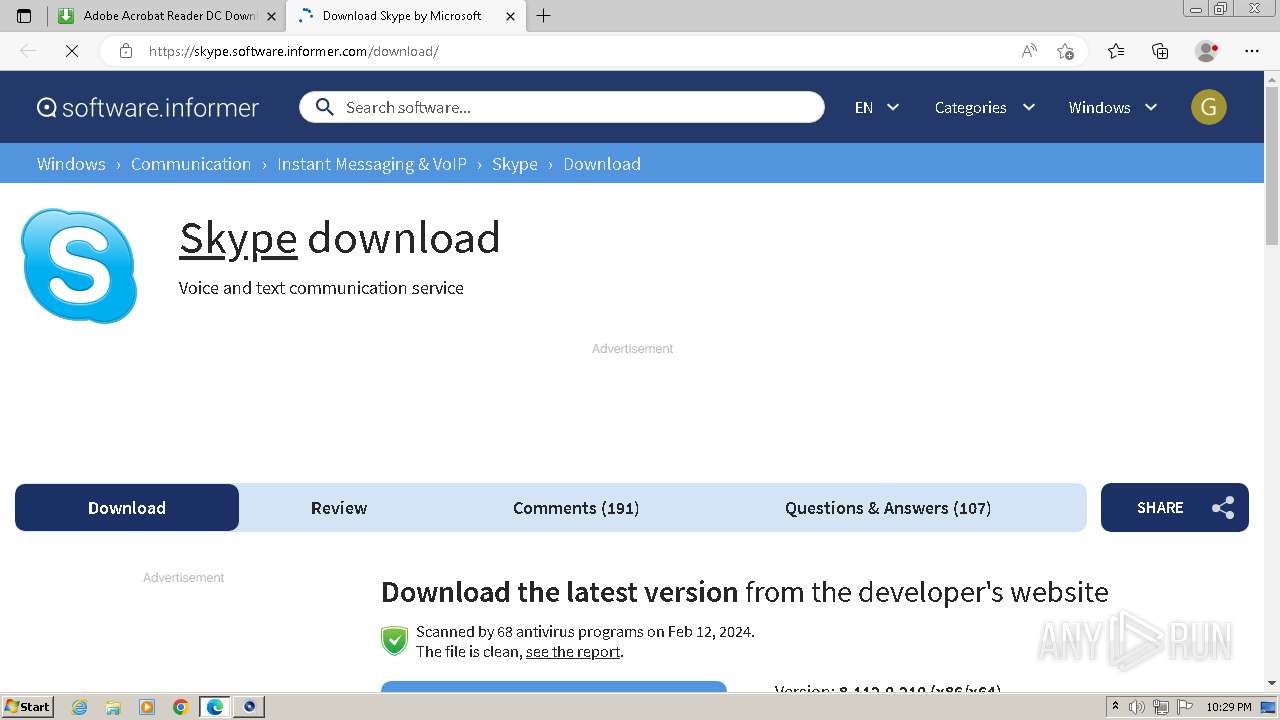This screenshot has width=1280, height=720.
Task: View site information lock icon
Action: 126,51
